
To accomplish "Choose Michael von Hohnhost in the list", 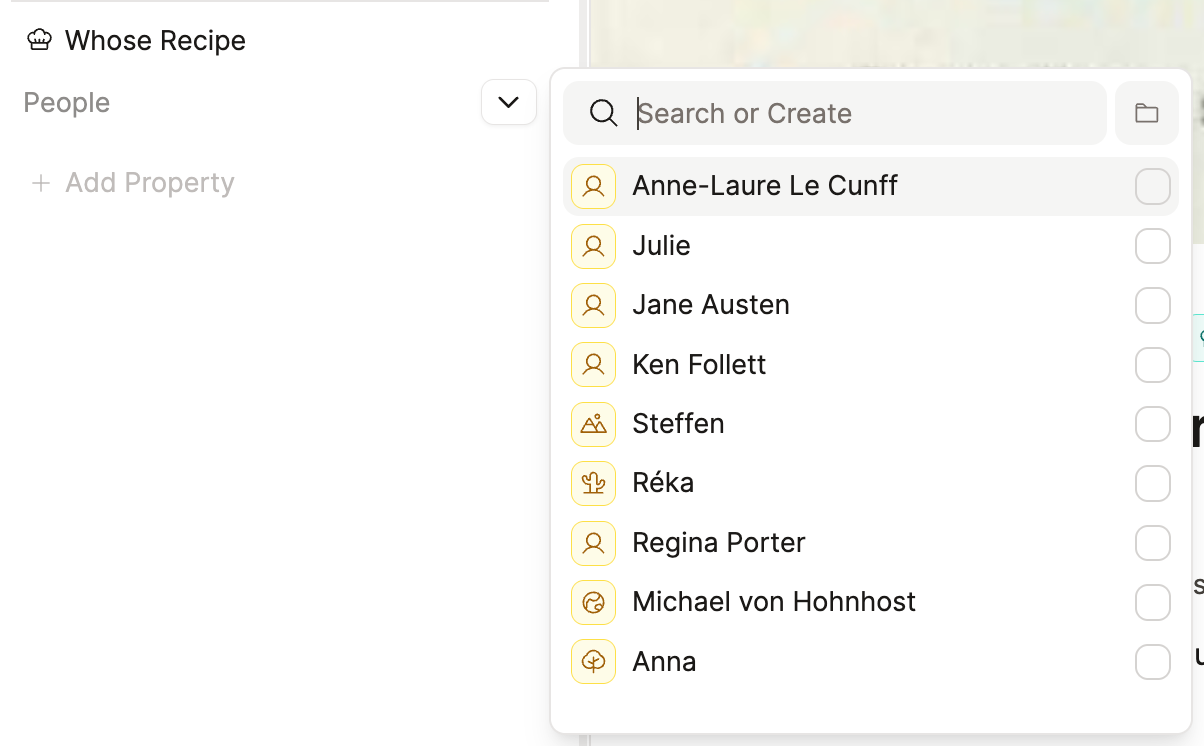I will tap(773, 602).
